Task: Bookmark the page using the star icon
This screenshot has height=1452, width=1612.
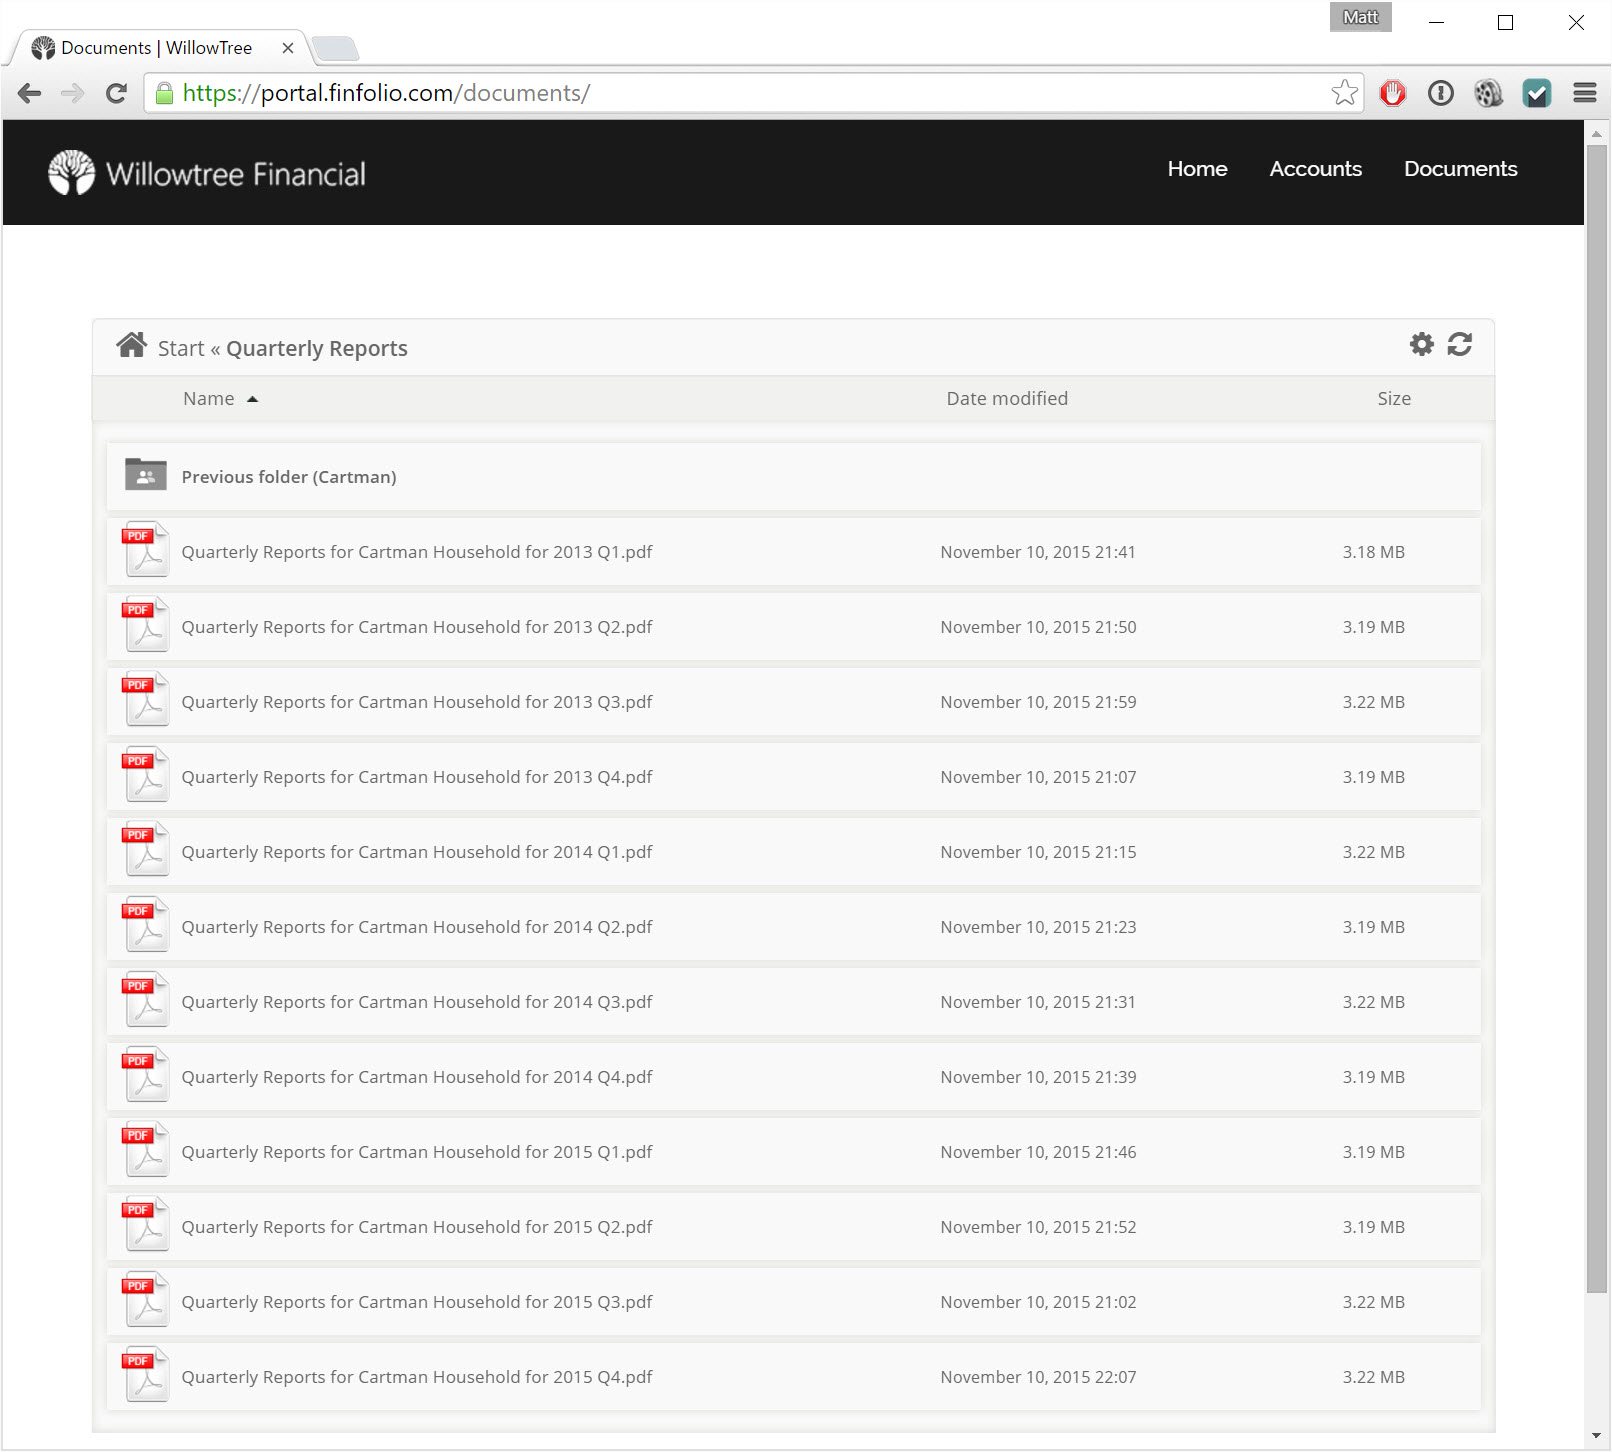Action: (1344, 92)
